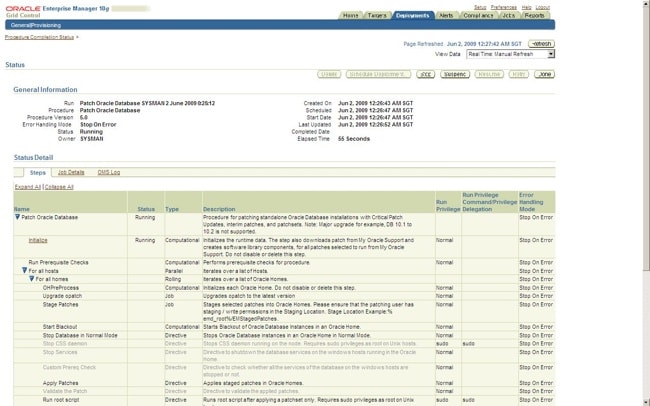Select the greyed Stop Services step
The height and width of the screenshot is (406, 650).
[x=60, y=352]
